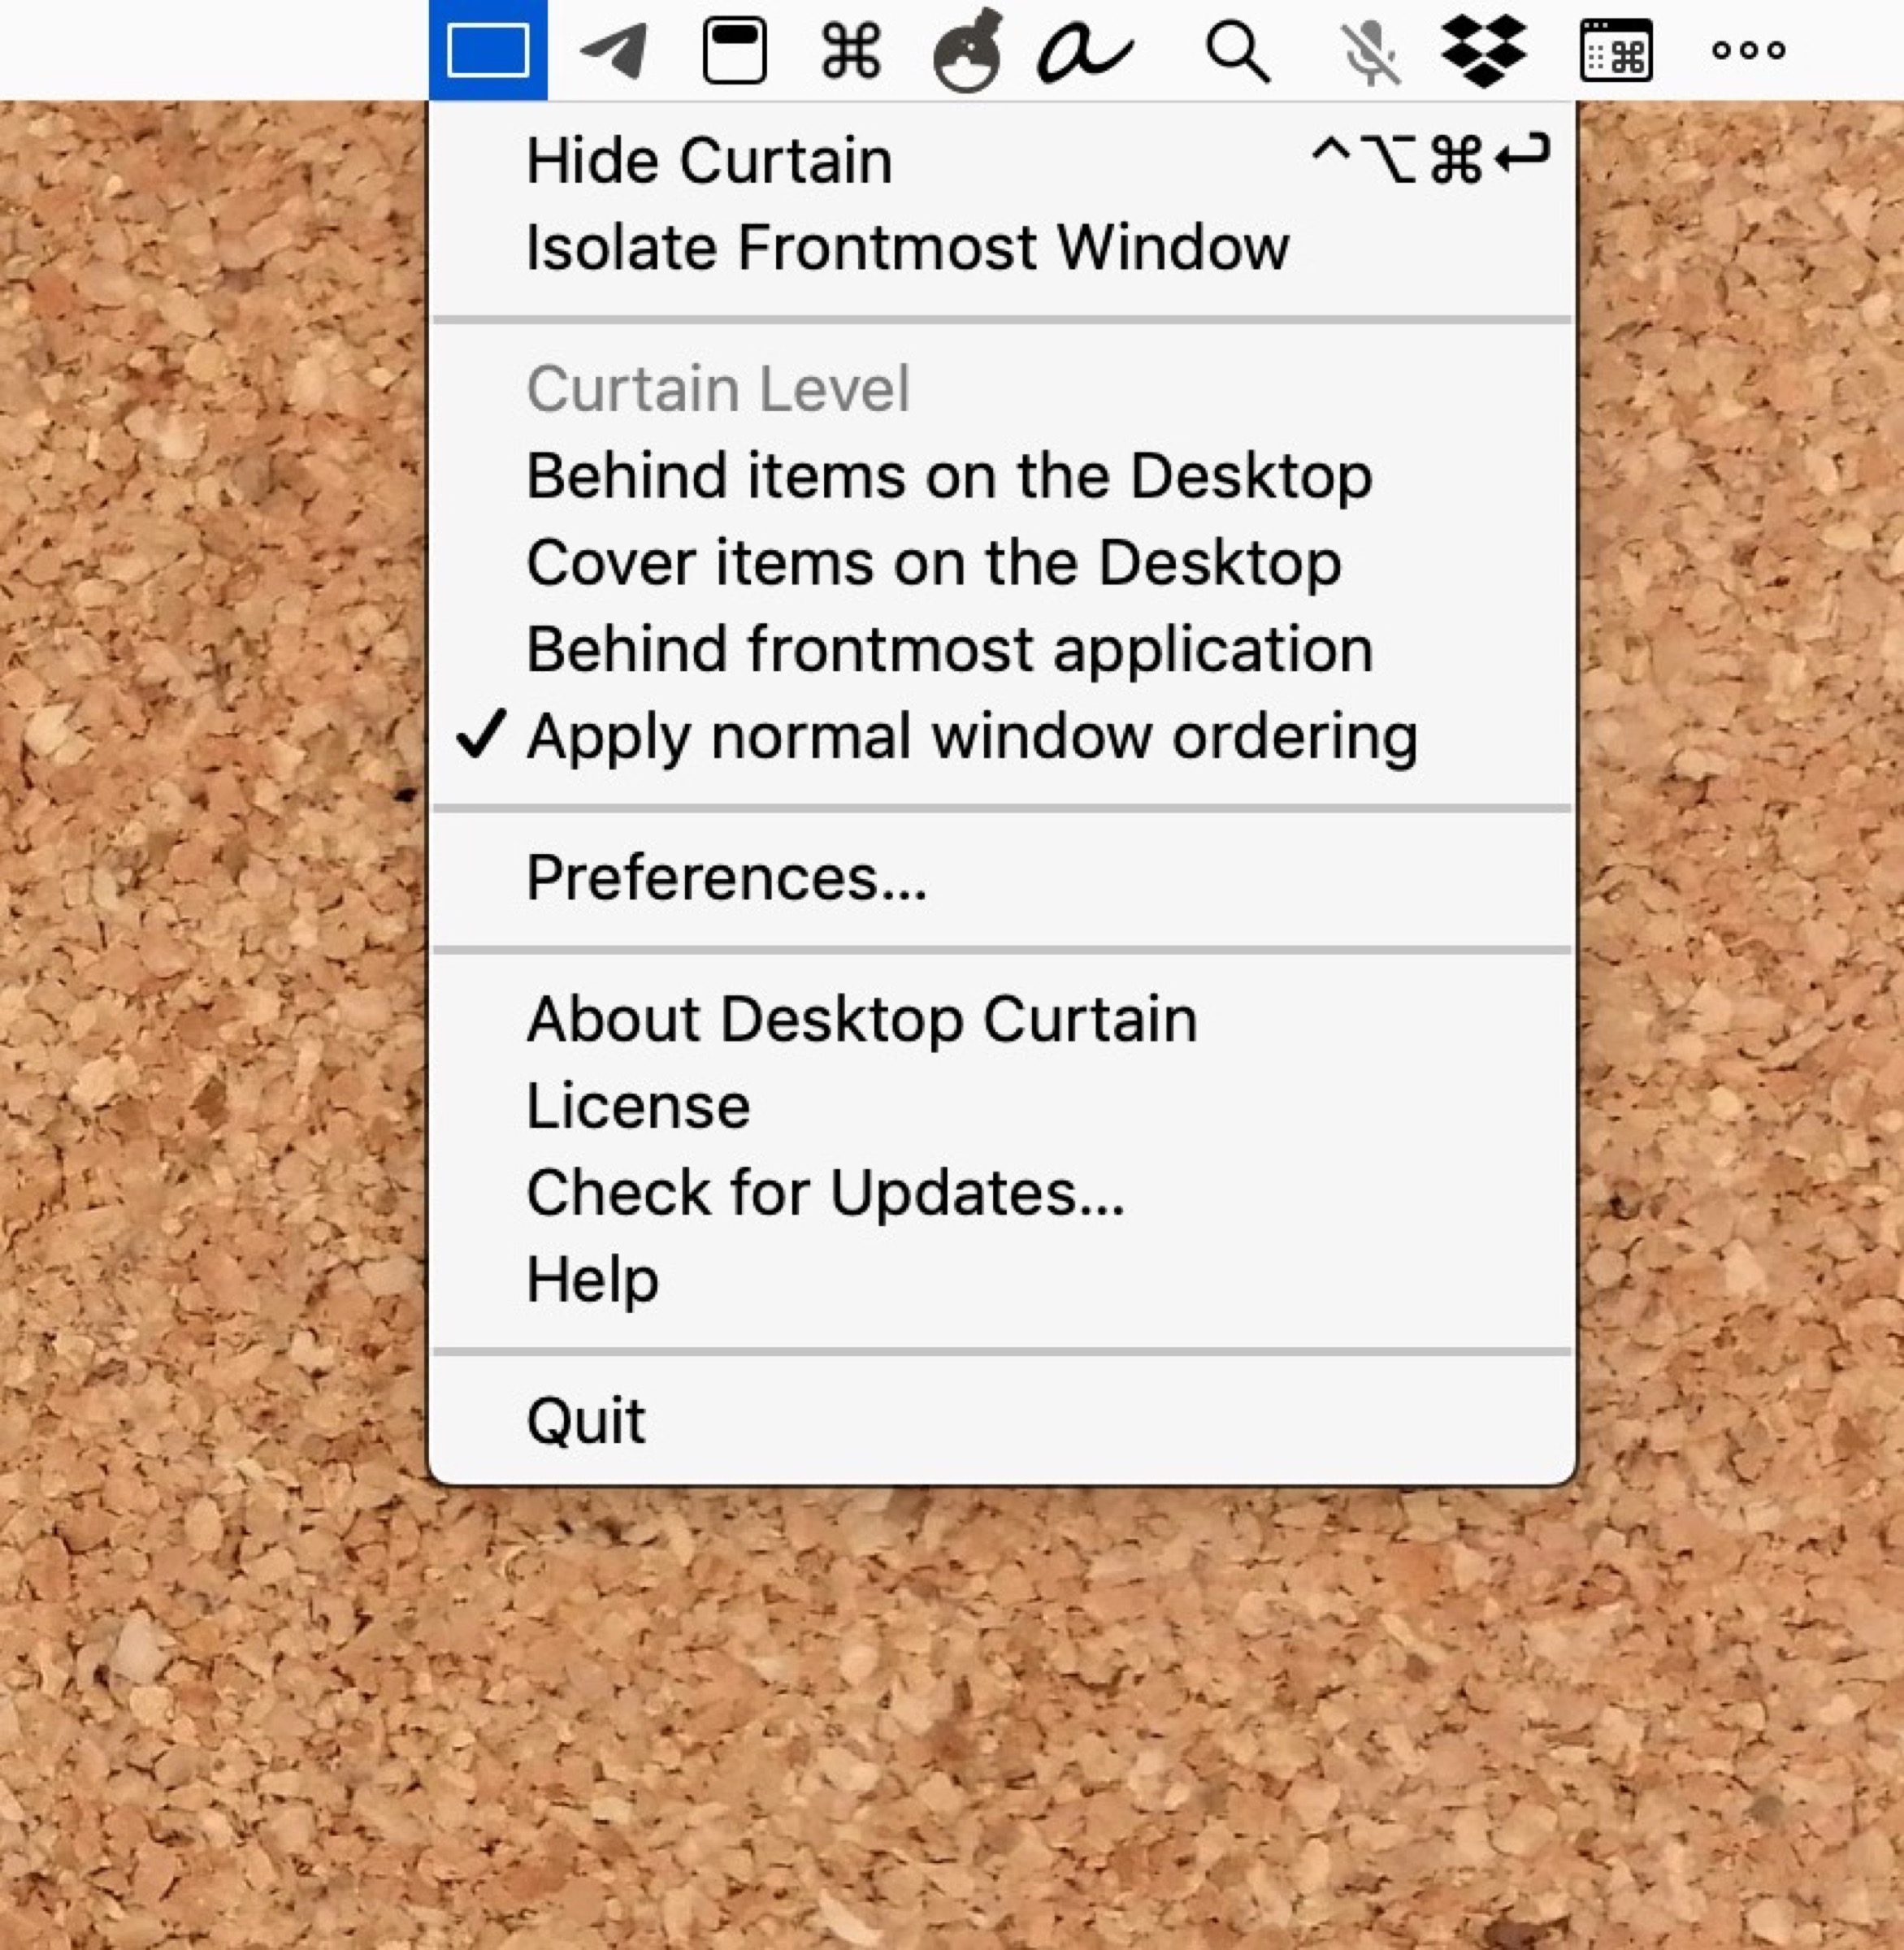Click the command key symbol icon
The height and width of the screenshot is (1950, 1904).
click(x=851, y=50)
